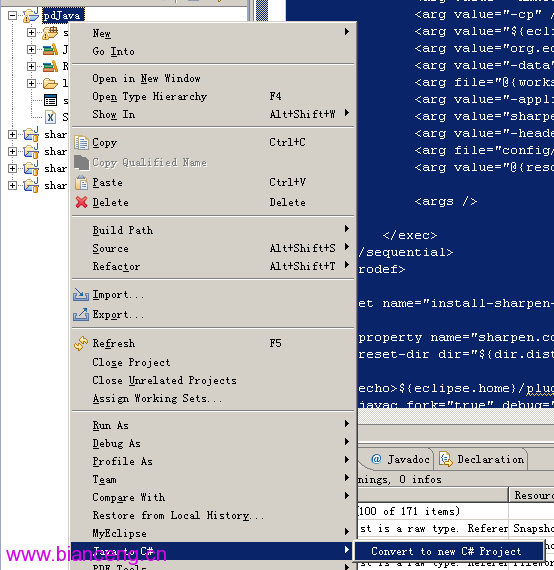Select the first library books icon
This screenshot has width=554, height=570.
point(50,49)
